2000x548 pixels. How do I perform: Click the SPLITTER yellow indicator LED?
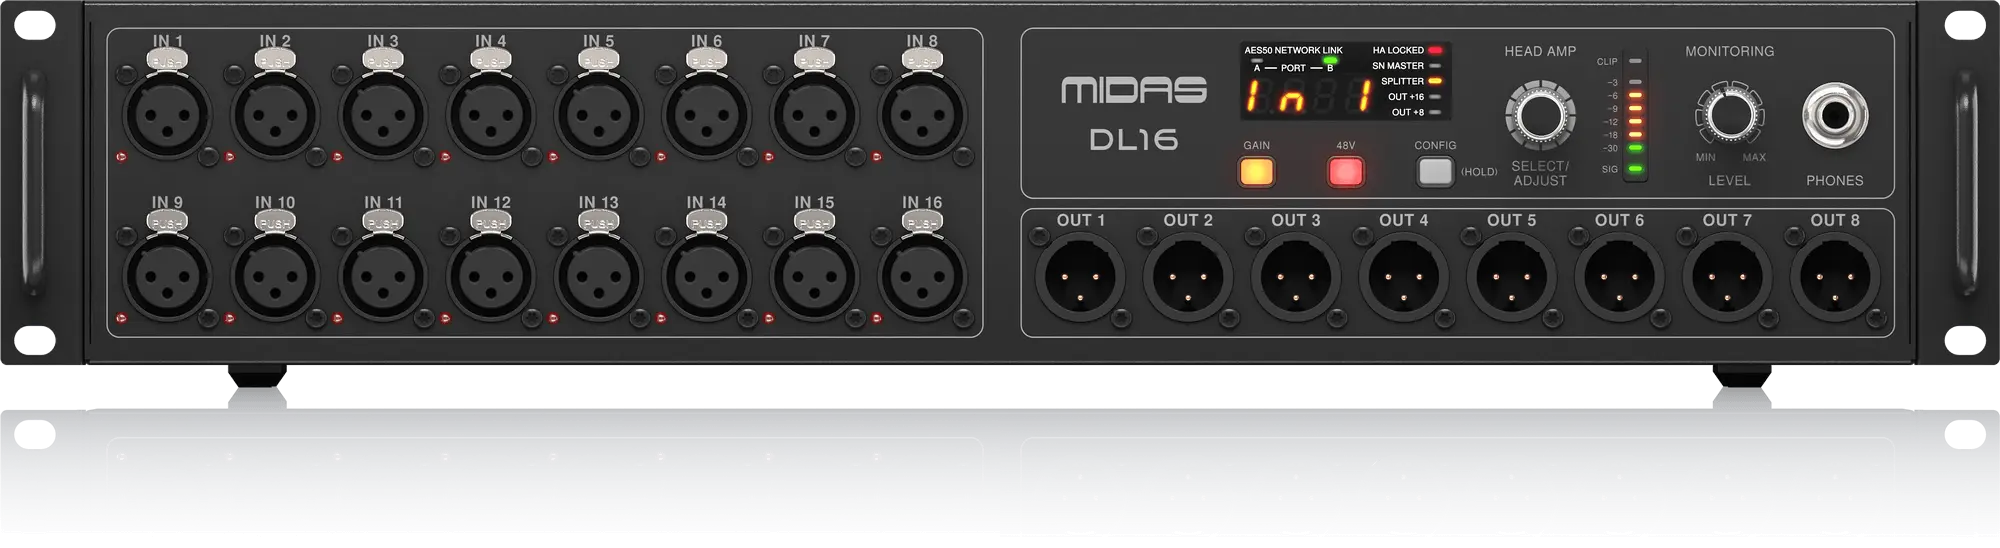tap(1435, 81)
